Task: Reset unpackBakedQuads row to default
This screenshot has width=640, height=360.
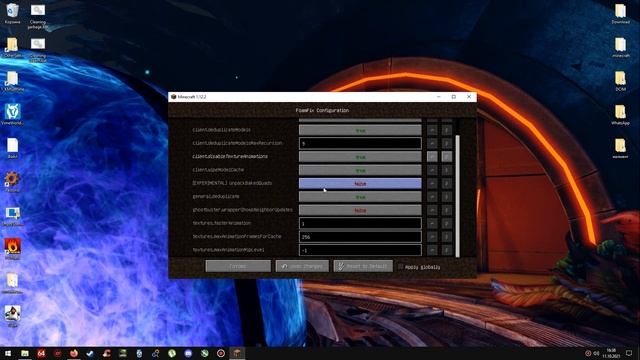Action: (x=447, y=183)
